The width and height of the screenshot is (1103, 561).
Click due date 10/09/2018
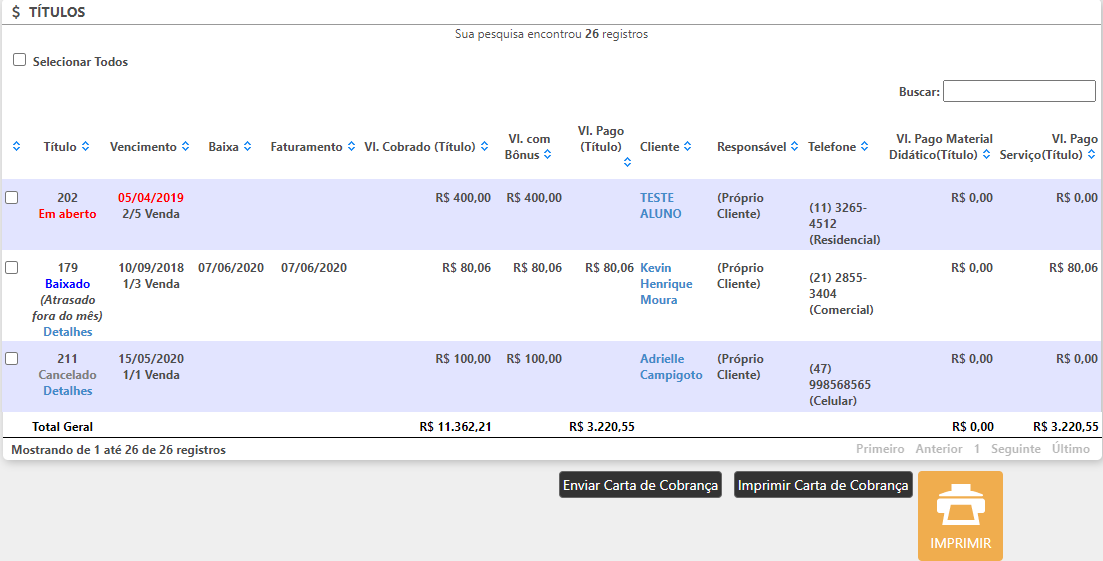[x=151, y=268]
